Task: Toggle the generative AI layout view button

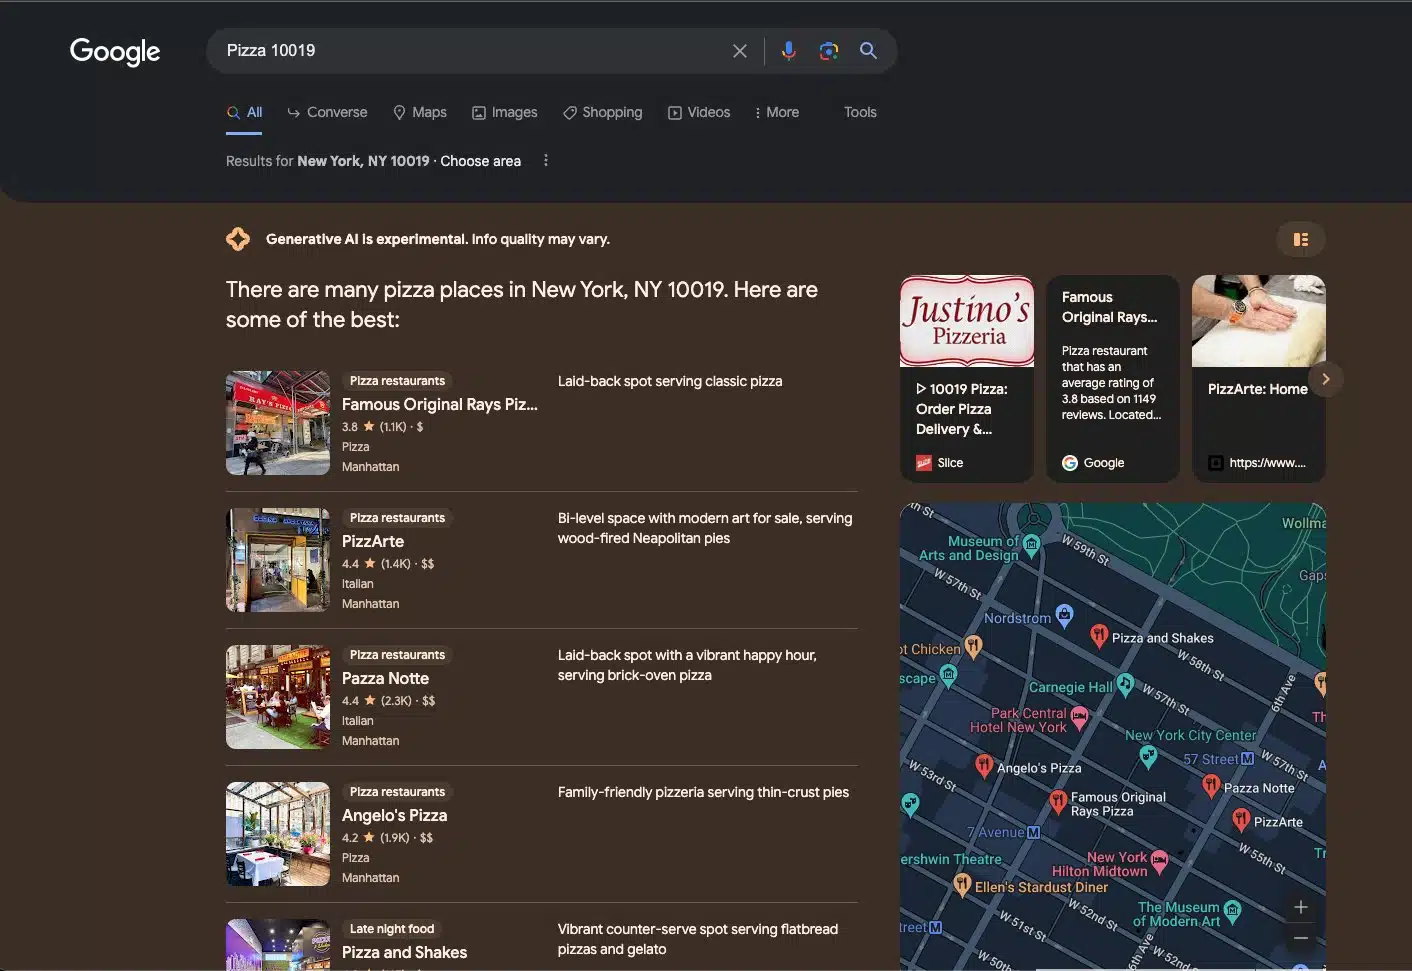Action: tap(1301, 239)
